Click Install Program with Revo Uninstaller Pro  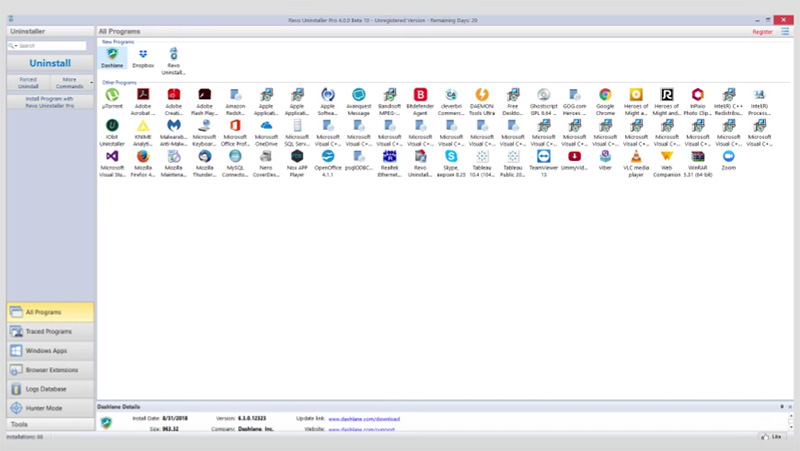click(x=50, y=102)
